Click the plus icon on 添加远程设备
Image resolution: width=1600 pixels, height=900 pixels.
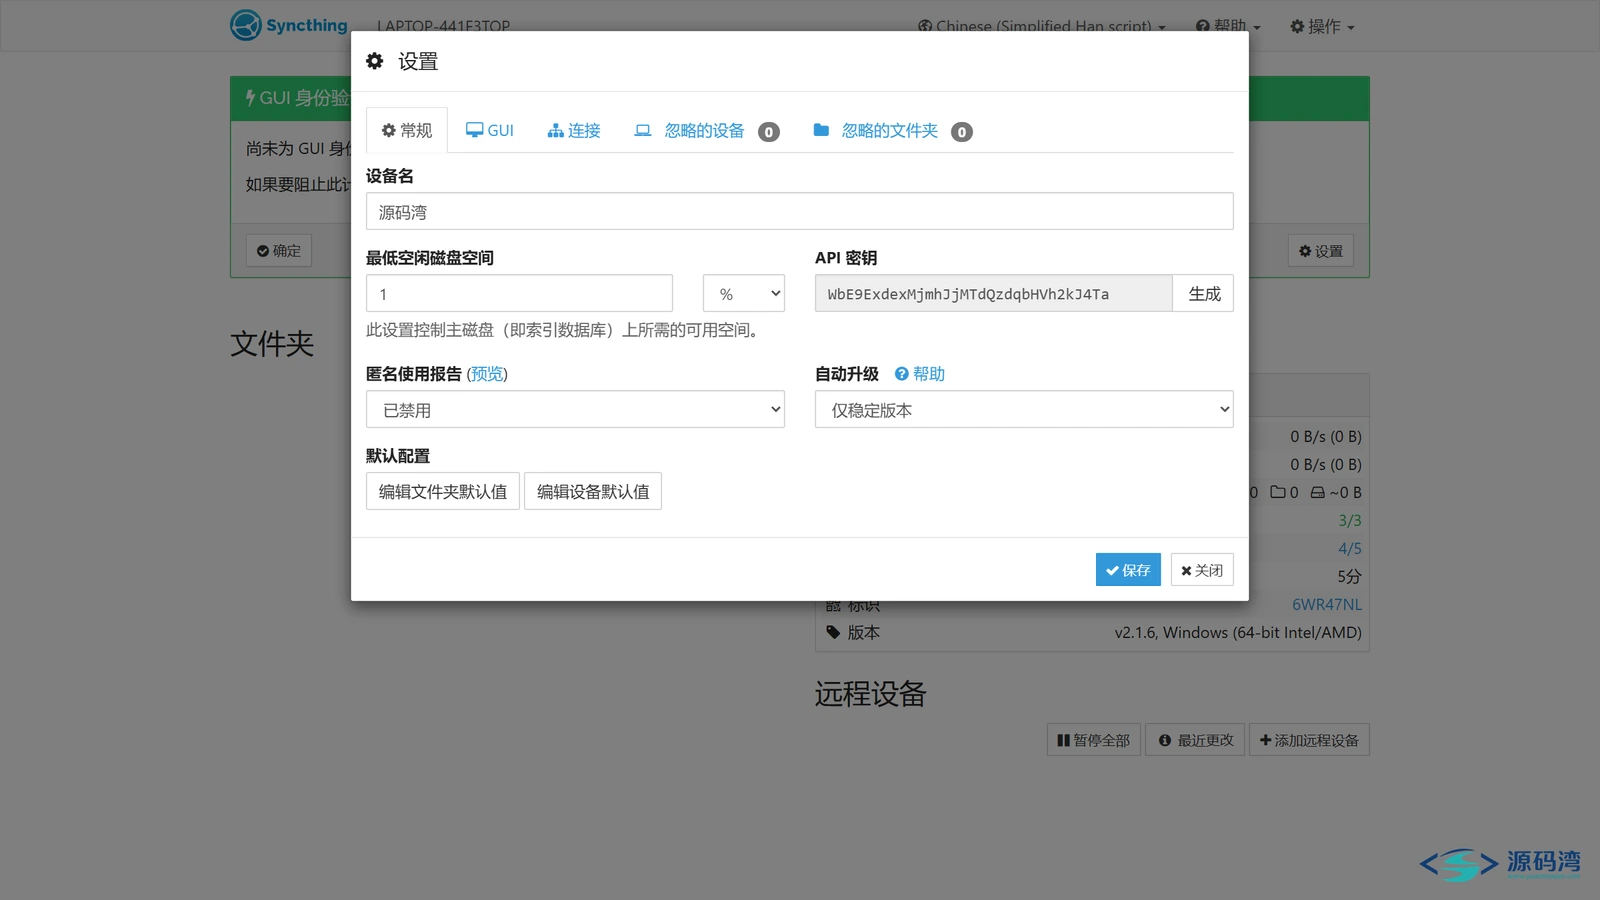tap(1265, 740)
